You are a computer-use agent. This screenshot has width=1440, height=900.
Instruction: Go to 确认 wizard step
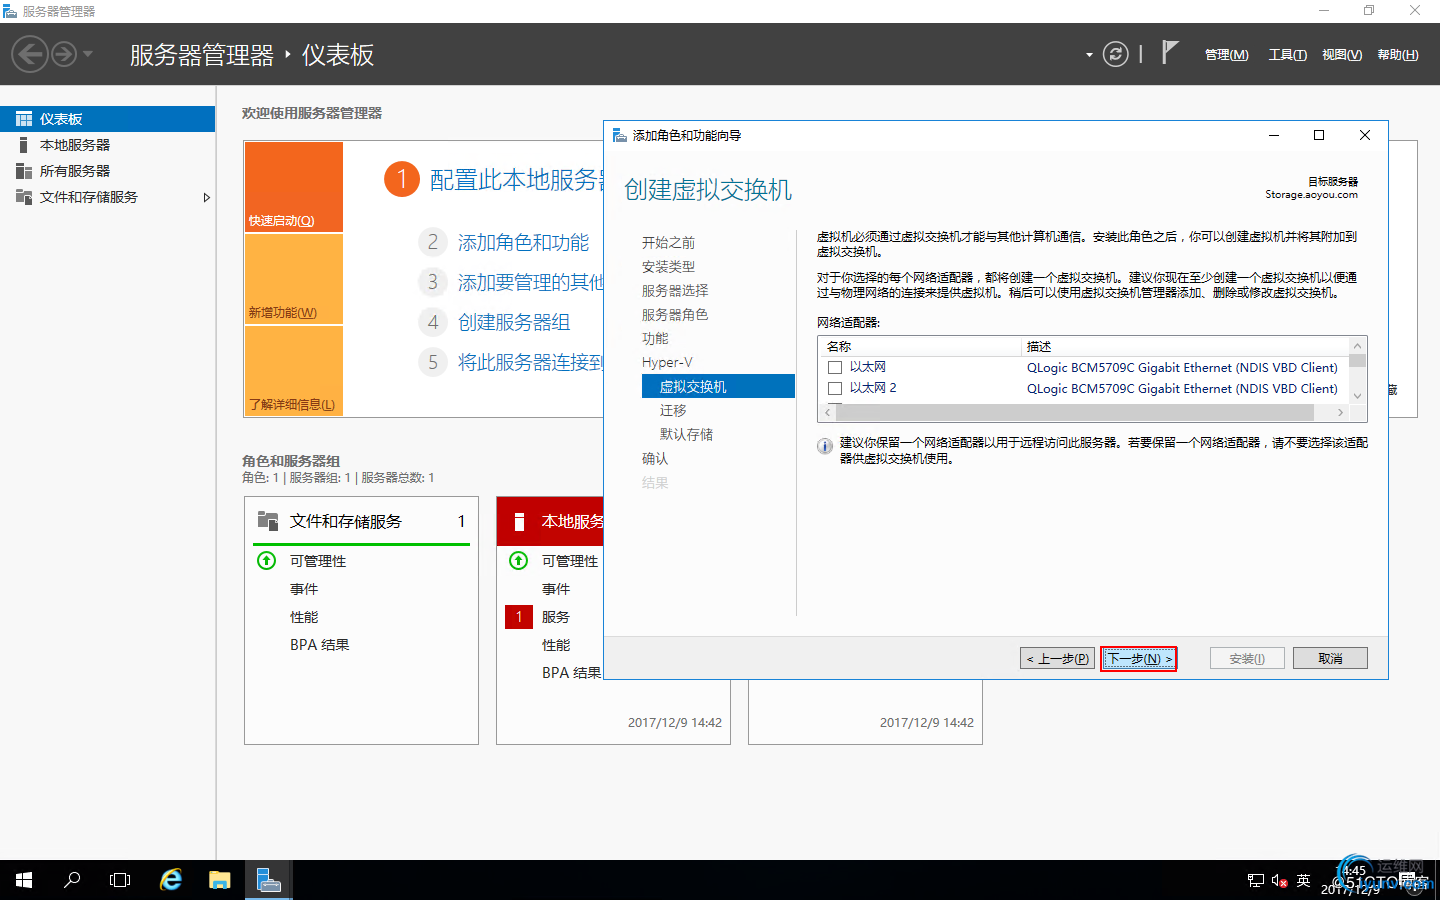(x=655, y=459)
